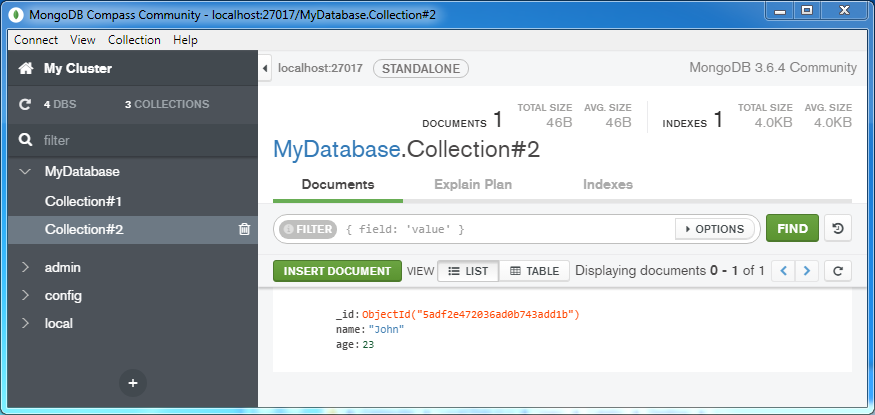Select the admin database name
This screenshot has height=415, width=875.
pos(62,268)
